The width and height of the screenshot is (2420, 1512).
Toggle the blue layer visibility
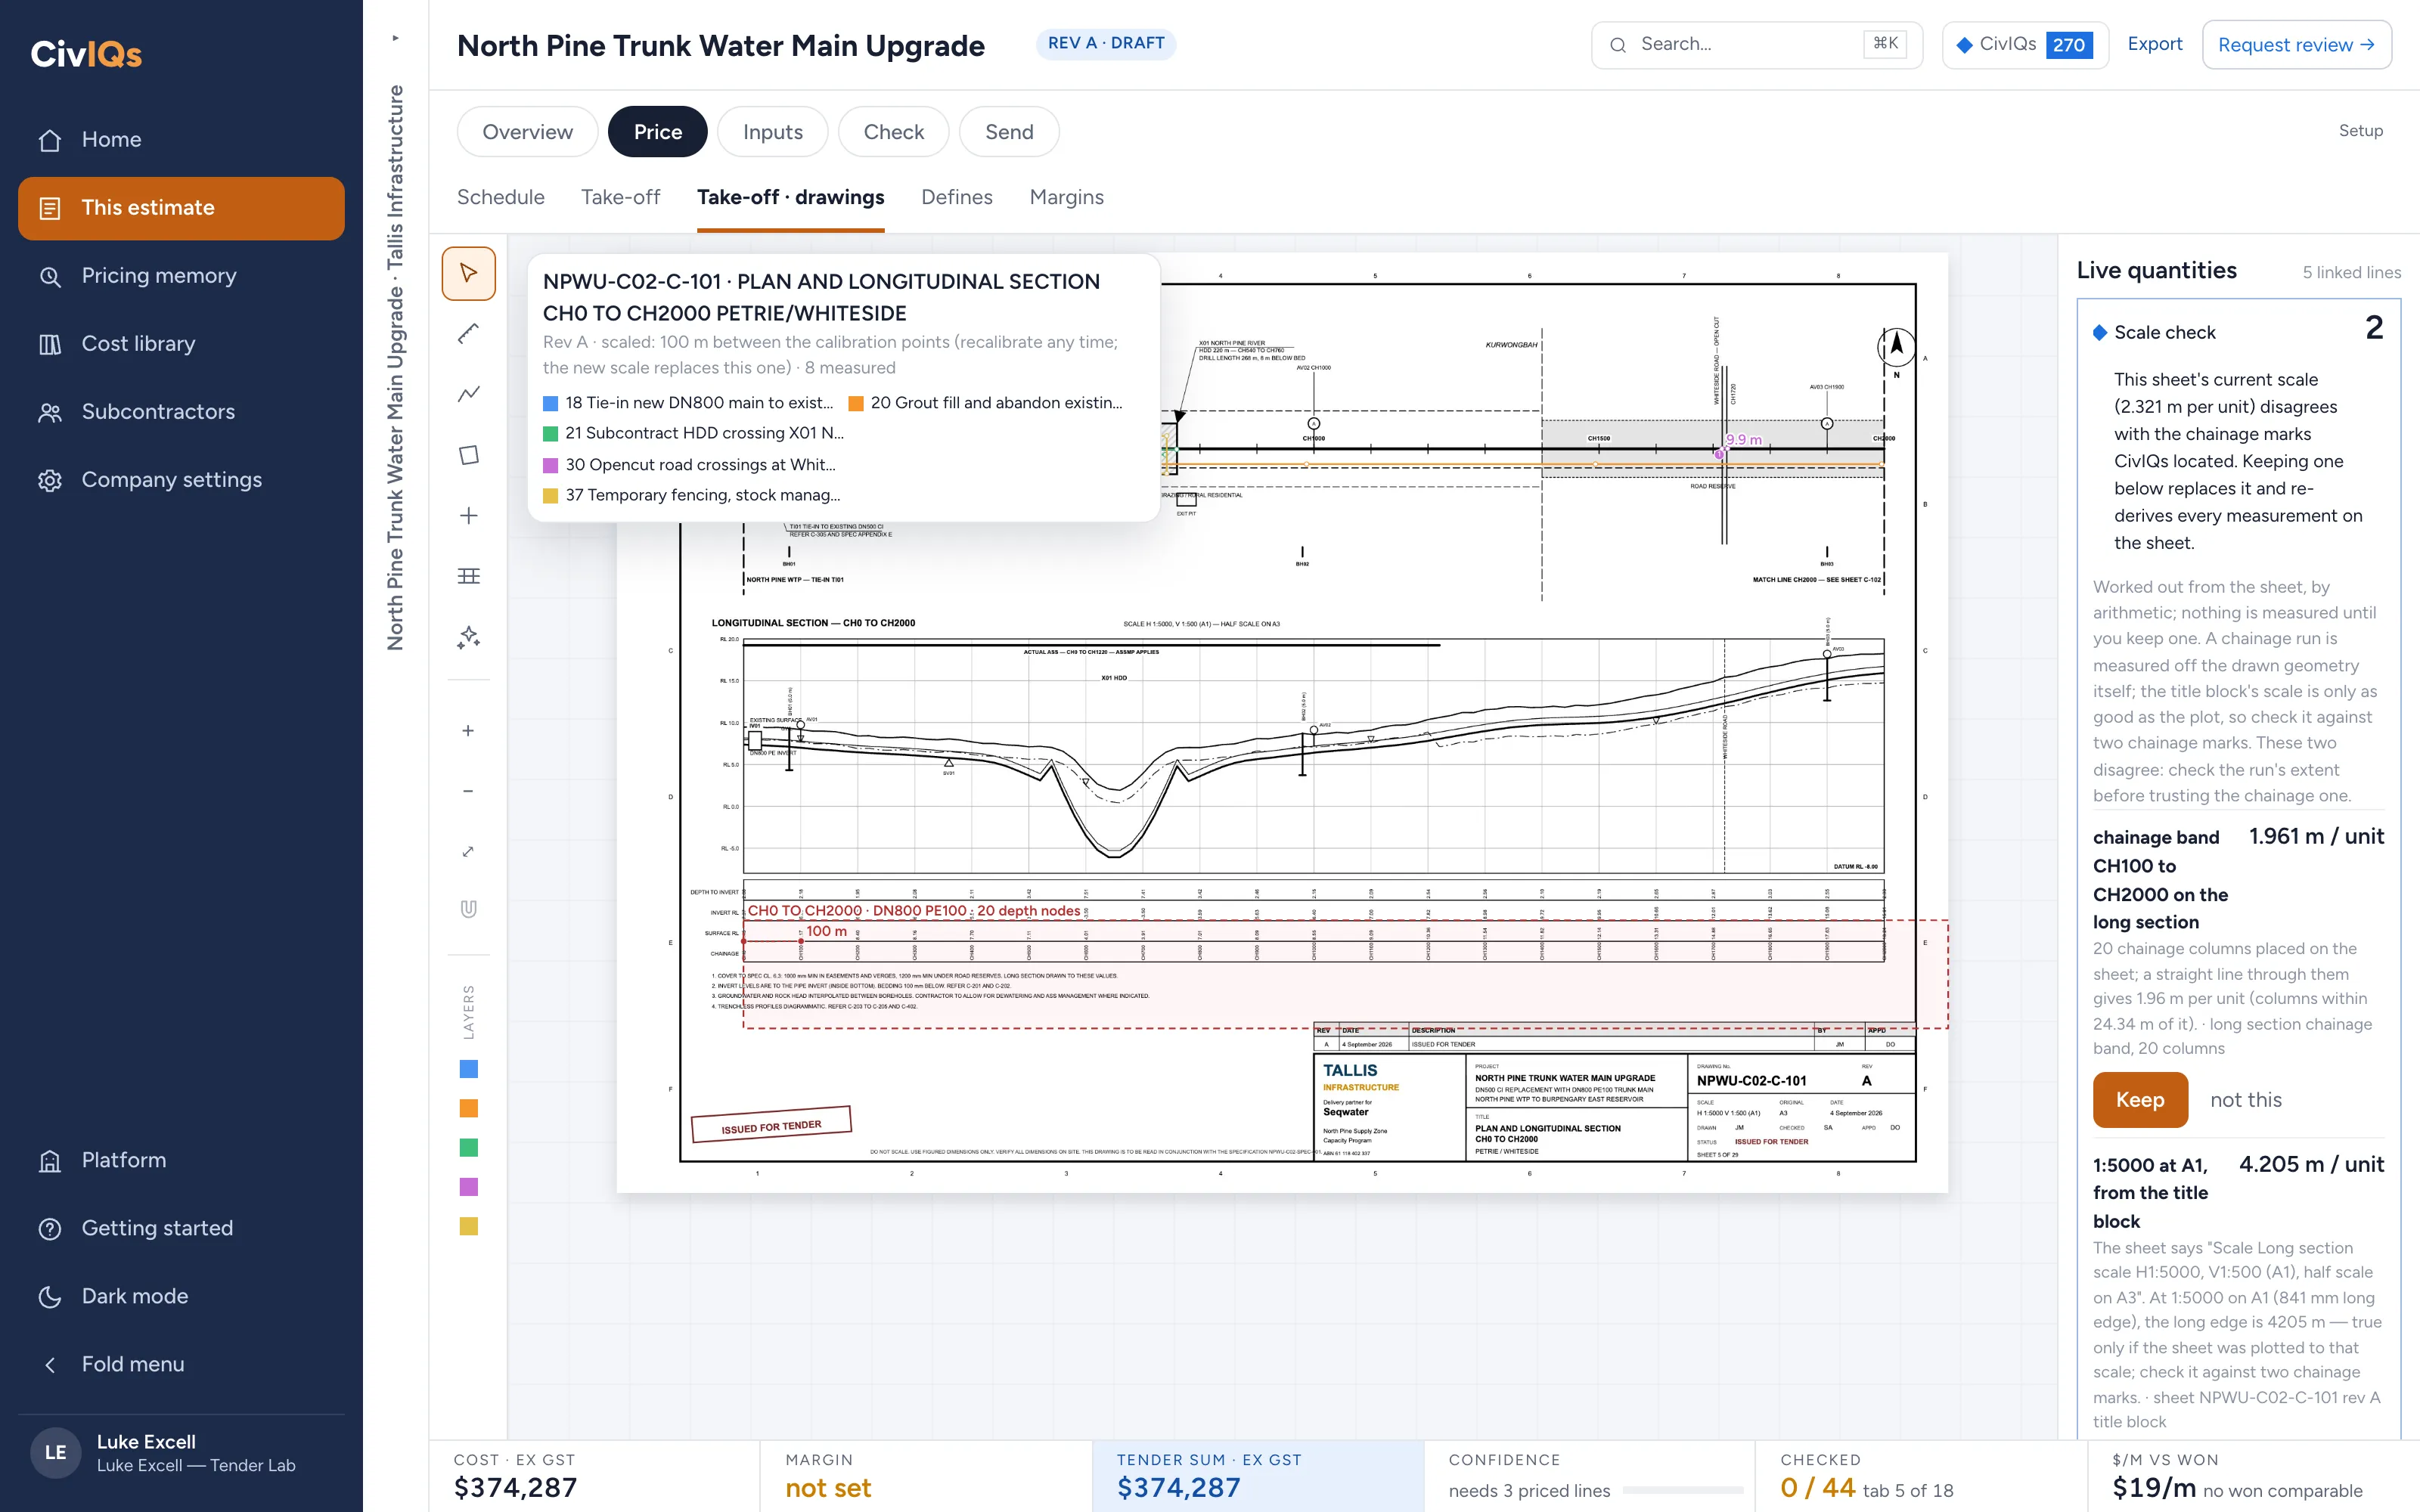coord(468,1069)
